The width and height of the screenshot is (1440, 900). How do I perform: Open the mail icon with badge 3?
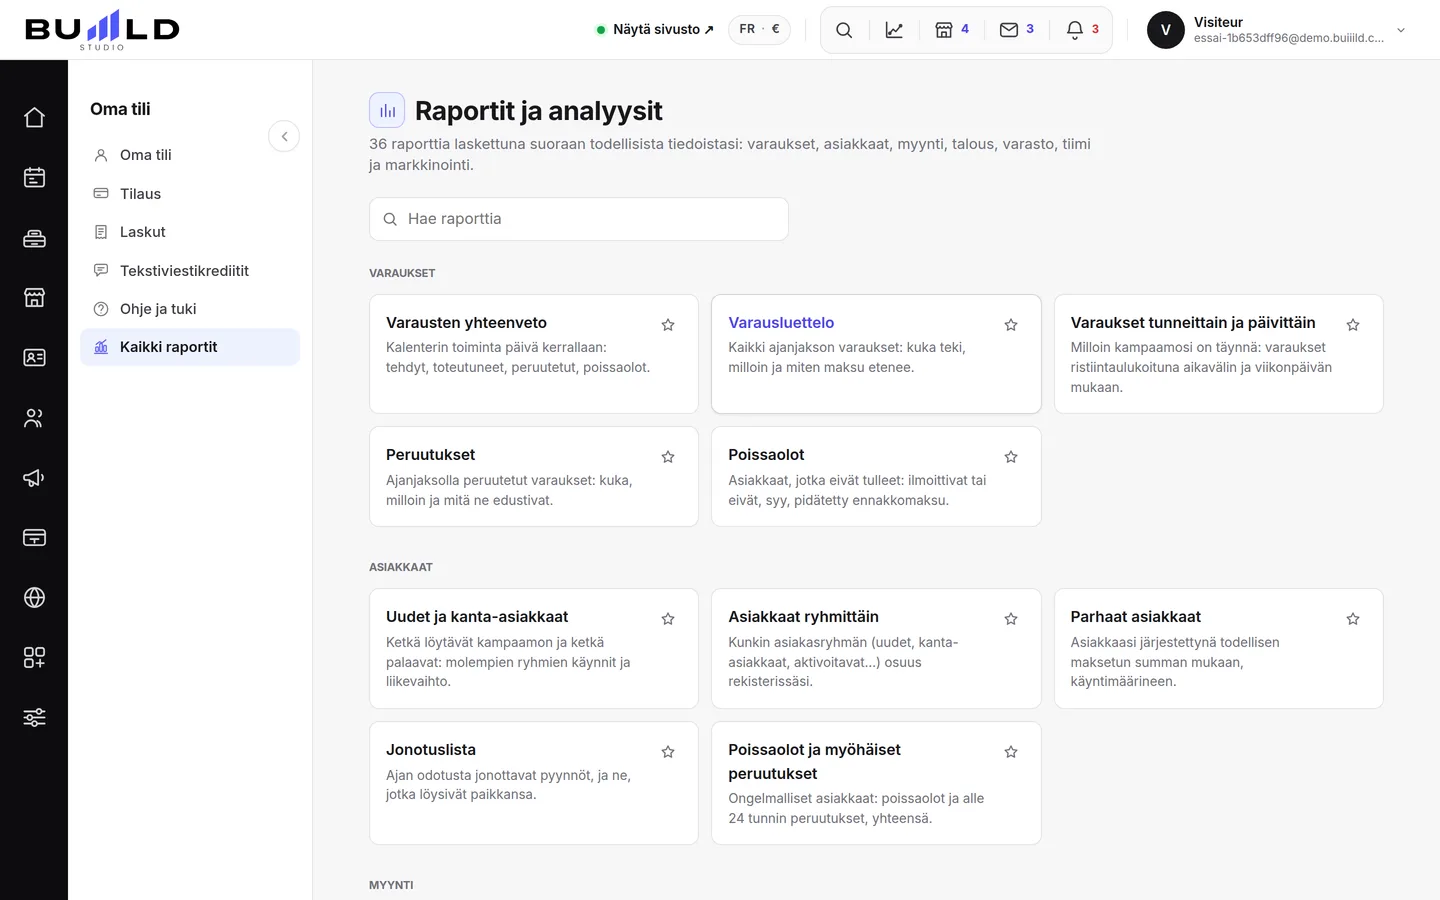point(1017,30)
